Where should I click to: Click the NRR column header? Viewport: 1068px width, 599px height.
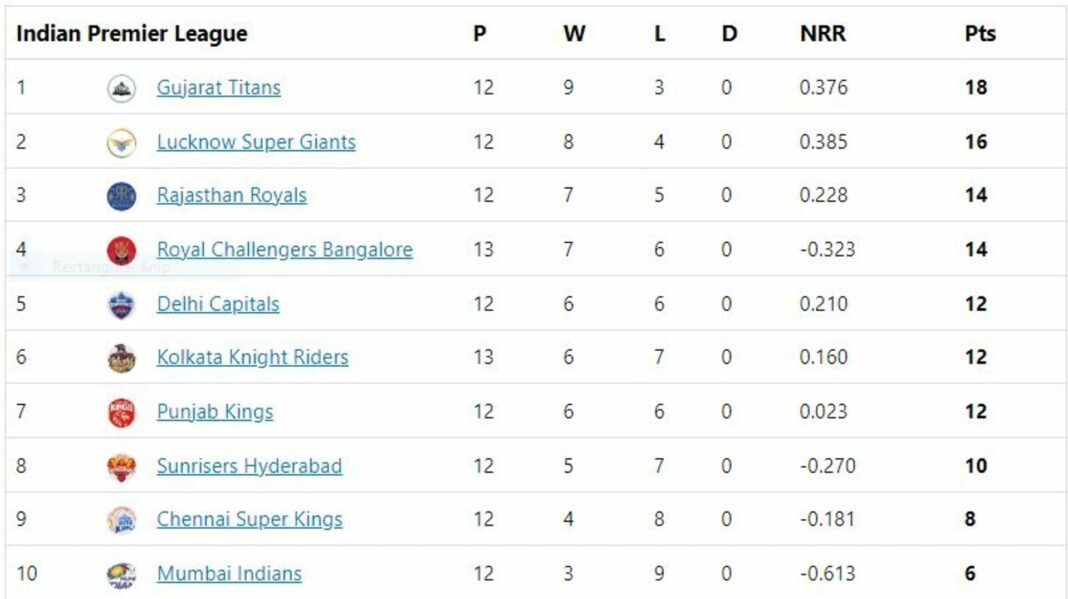[x=823, y=33]
